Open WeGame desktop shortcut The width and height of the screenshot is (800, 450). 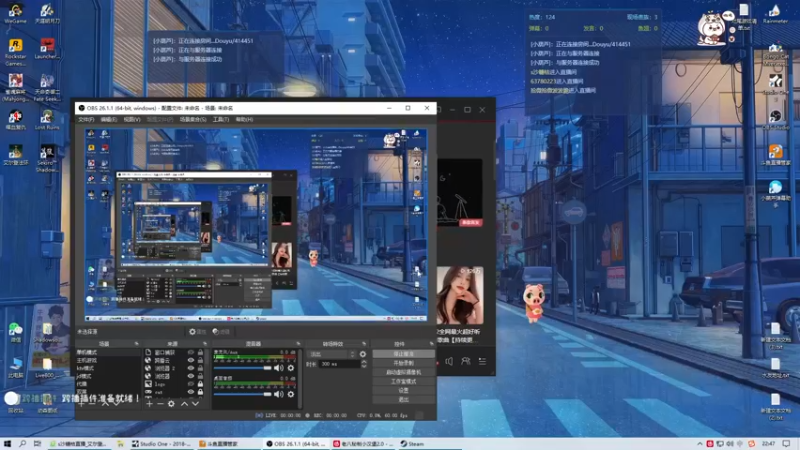(x=15, y=14)
